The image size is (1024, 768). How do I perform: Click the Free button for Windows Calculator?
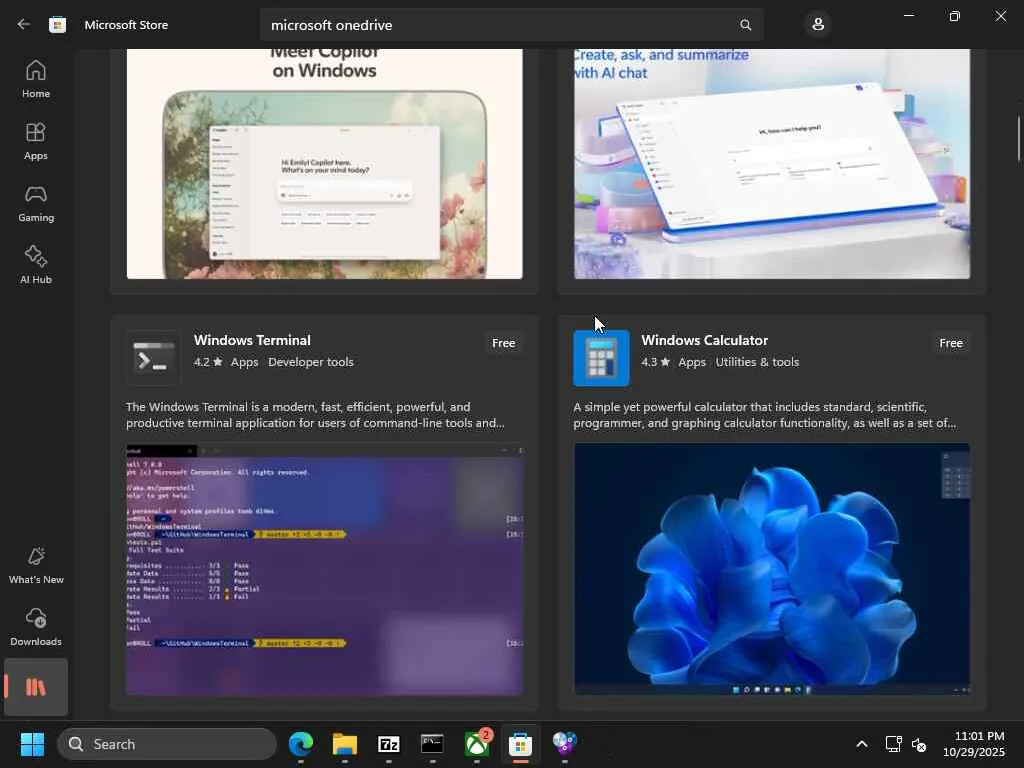[951, 343]
